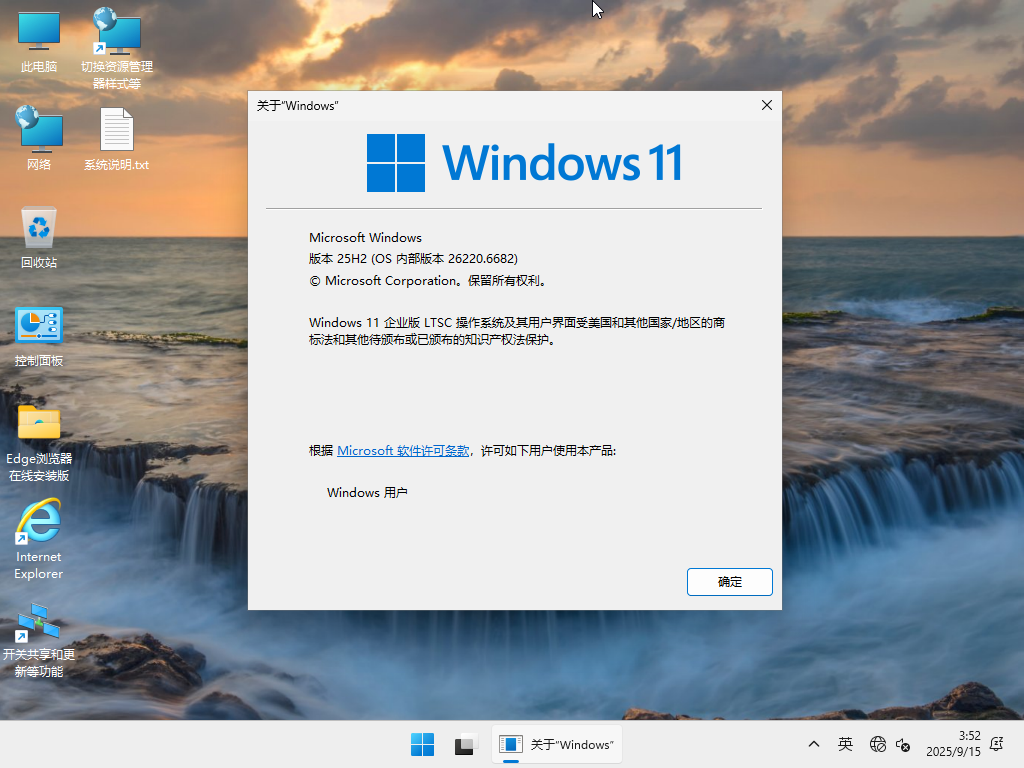1024x768 pixels.
Task: Click the "Windows 用户" licensee text
Action: 367,492
